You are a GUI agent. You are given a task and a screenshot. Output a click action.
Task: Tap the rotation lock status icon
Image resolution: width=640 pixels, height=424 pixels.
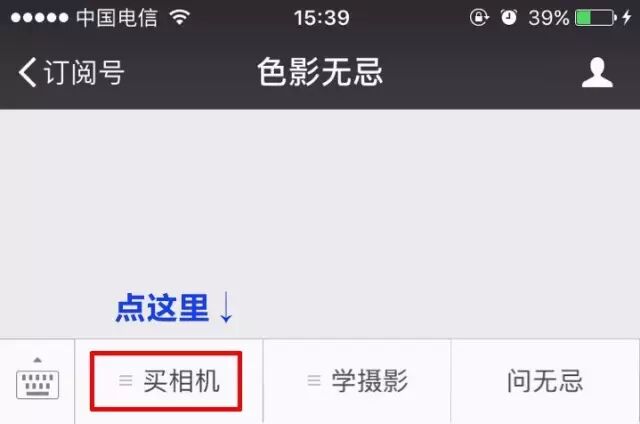(479, 18)
